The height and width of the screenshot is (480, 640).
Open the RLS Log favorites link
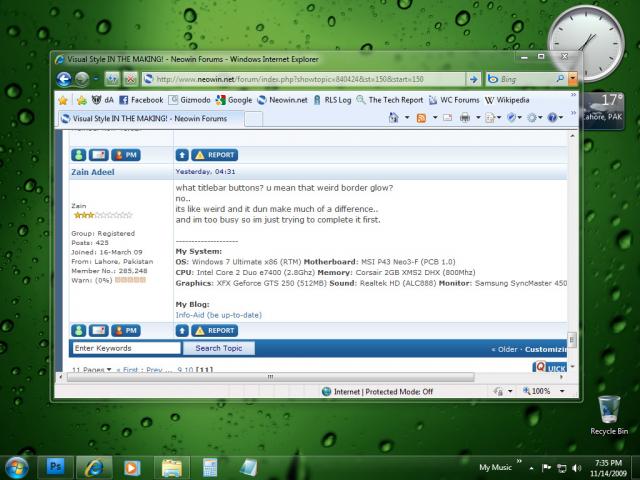pos(332,100)
